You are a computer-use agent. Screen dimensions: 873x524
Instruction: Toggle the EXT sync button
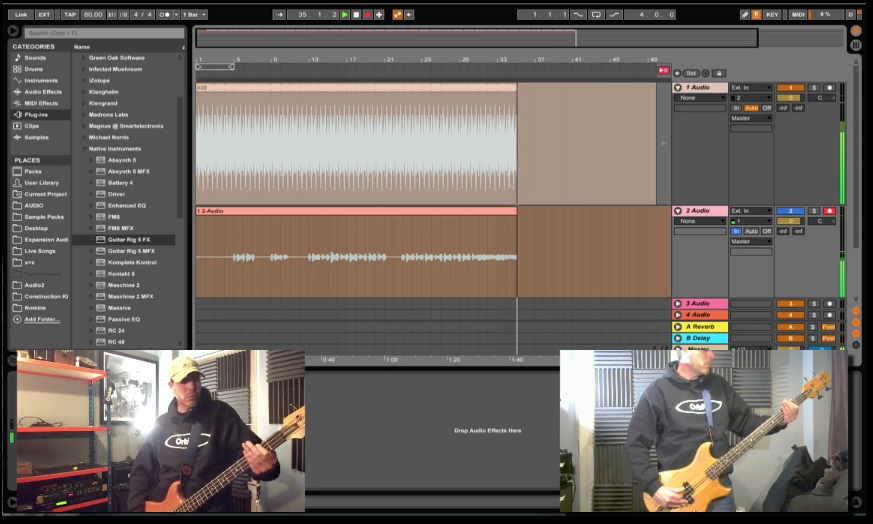click(x=44, y=14)
